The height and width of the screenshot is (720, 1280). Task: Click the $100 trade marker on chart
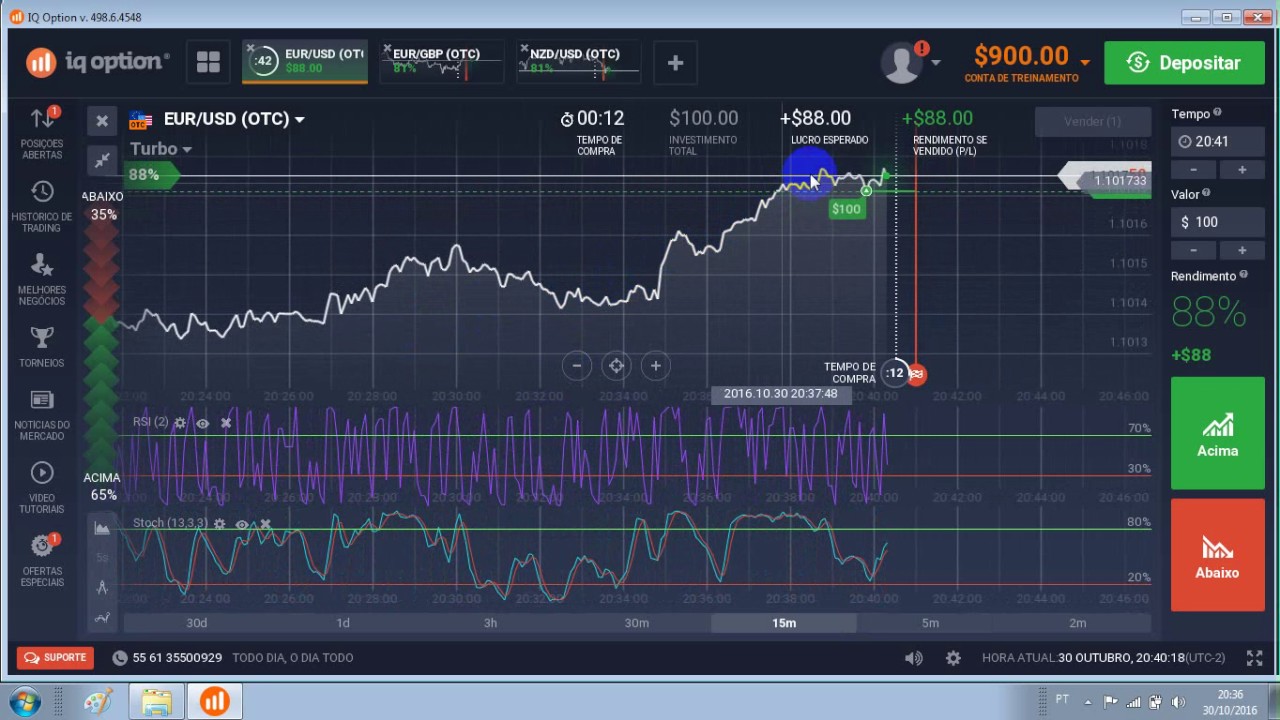[846, 209]
